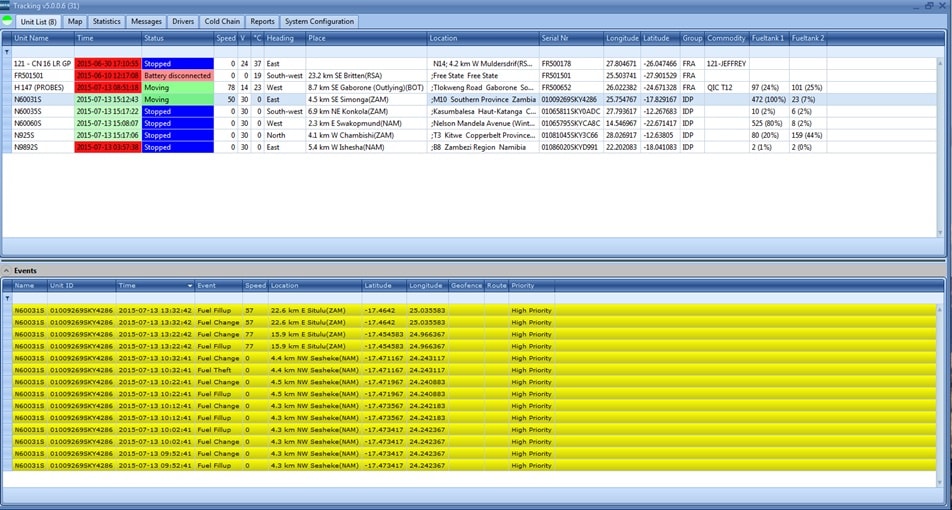Screen dimensions: 952x510
Task: Go to the Messages tab
Action: (x=146, y=21)
